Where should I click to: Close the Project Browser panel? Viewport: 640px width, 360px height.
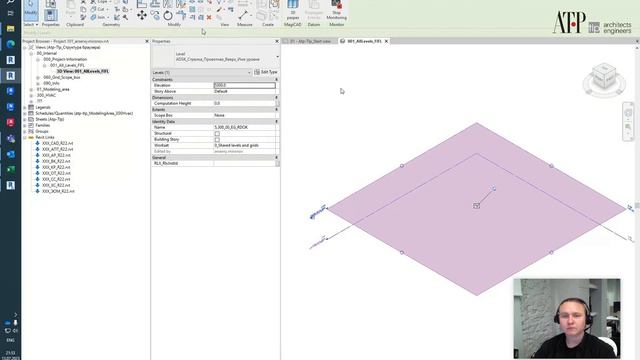click(x=147, y=41)
